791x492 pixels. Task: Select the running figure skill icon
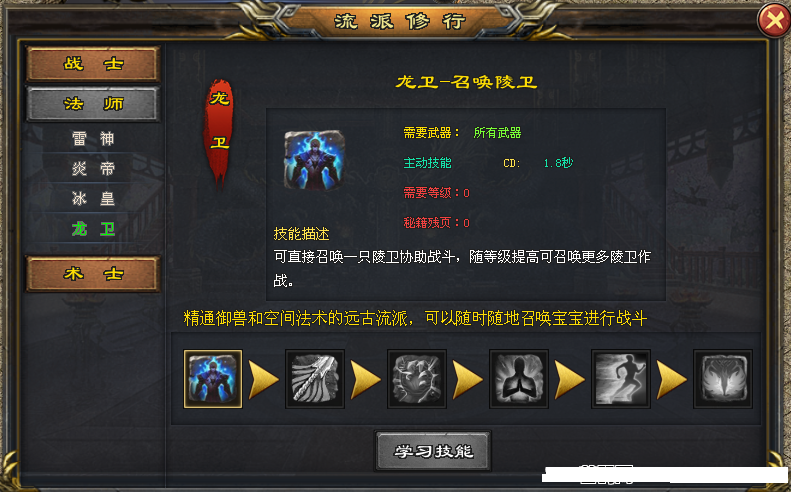tap(620, 379)
